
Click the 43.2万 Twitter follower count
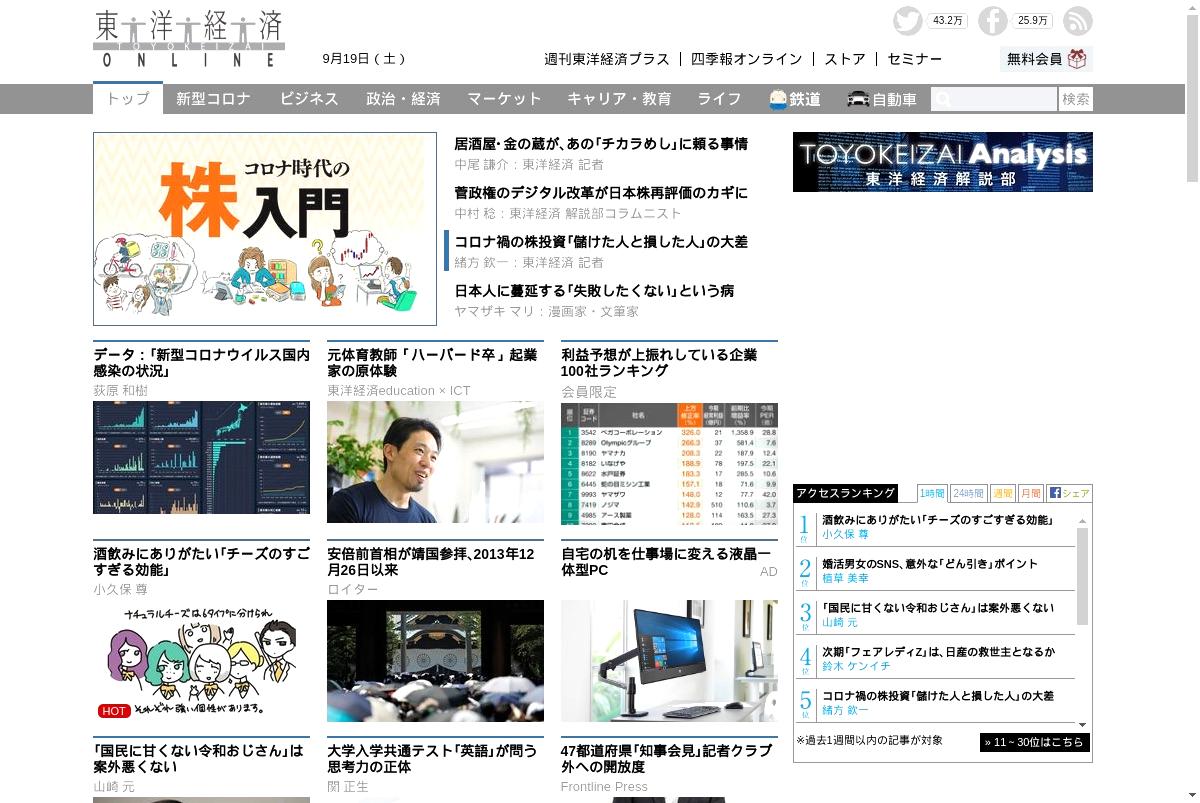[947, 21]
